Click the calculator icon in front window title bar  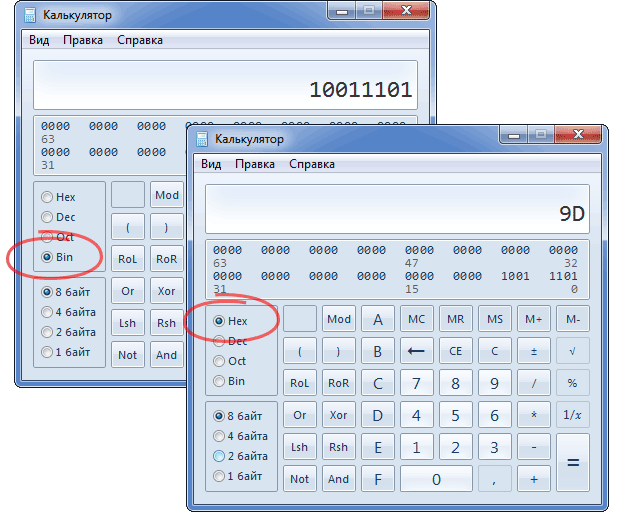(x=202, y=139)
